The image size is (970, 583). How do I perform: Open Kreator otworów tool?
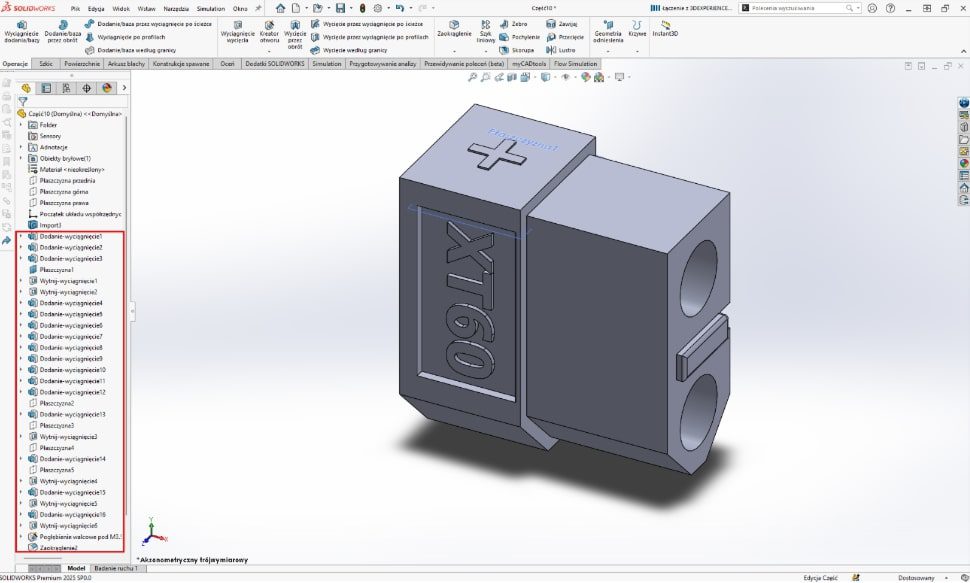click(269, 32)
